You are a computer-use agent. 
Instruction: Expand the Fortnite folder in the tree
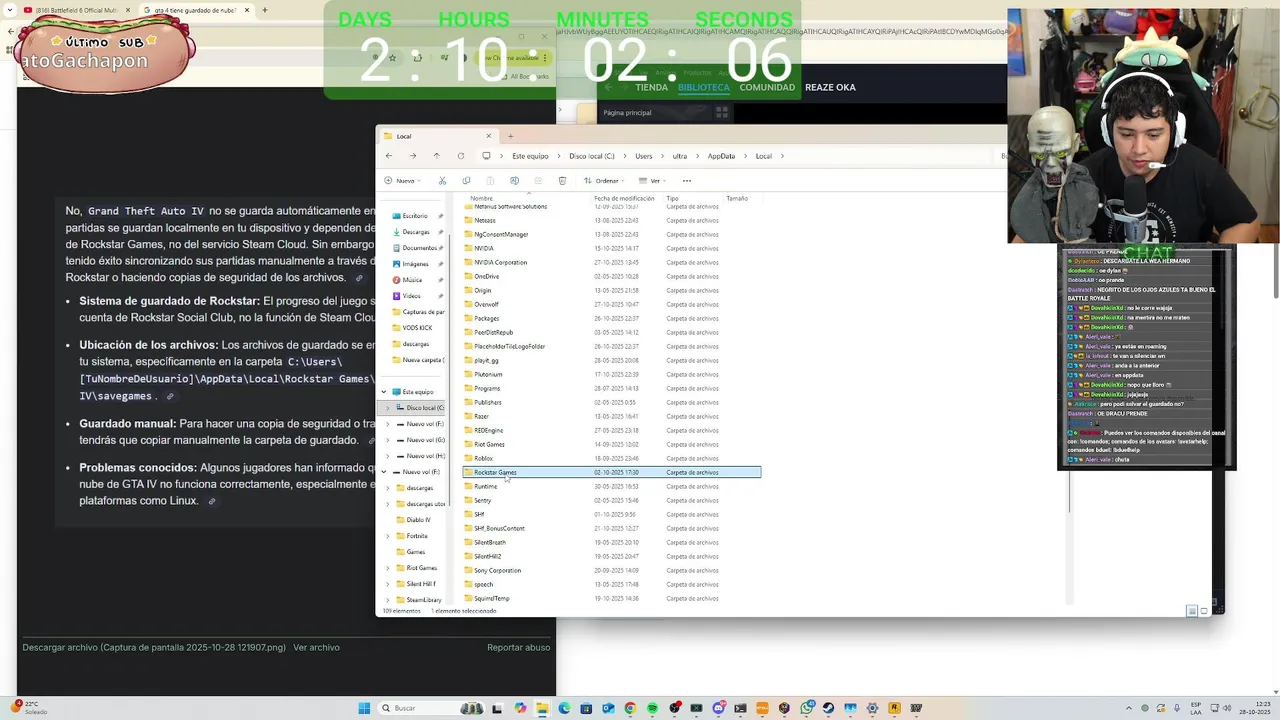tap(388, 536)
